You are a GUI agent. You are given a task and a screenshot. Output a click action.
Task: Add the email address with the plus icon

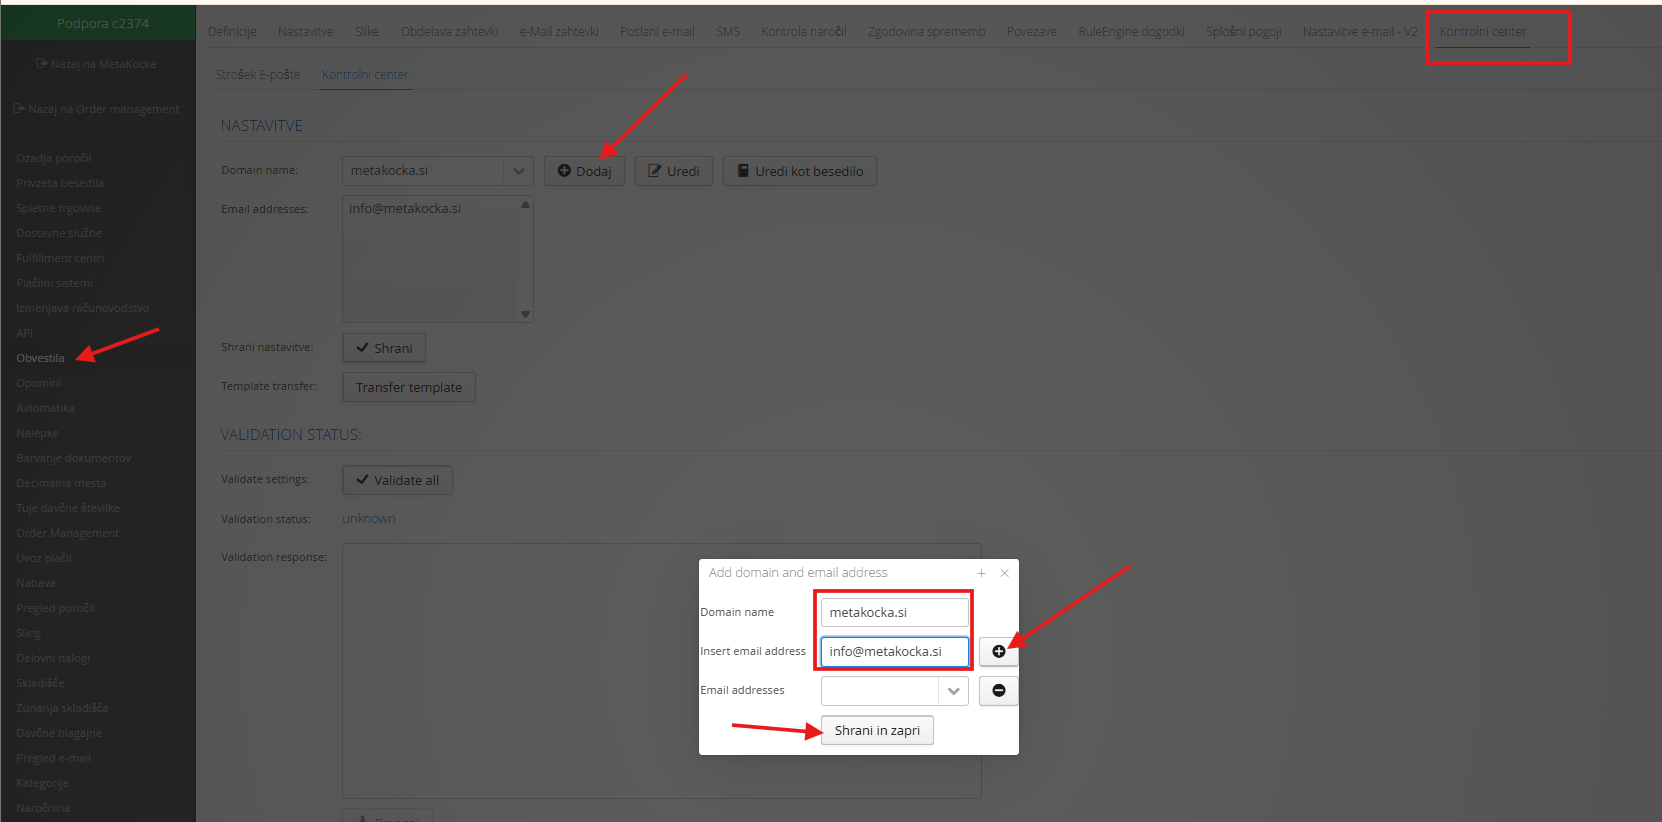(x=998, y=651)
